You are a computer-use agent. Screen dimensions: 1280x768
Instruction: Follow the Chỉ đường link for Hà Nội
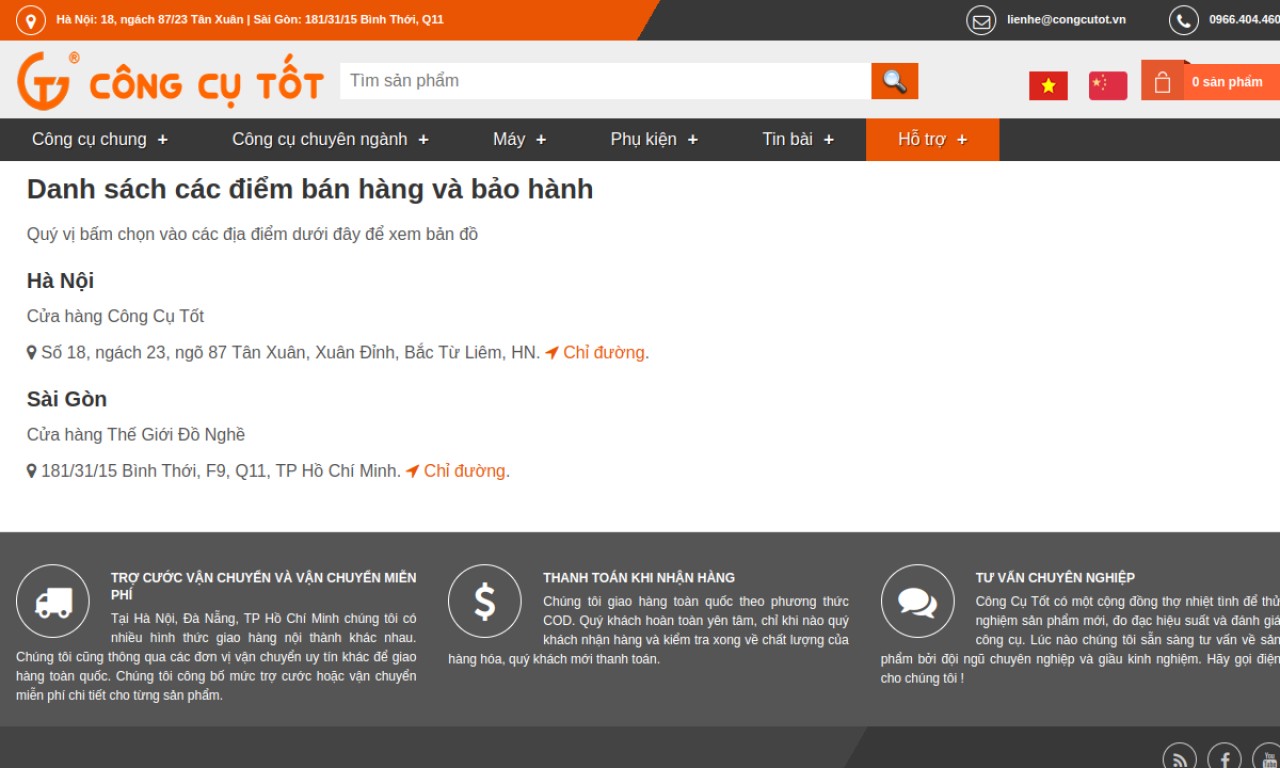click(x=604, y=353)
